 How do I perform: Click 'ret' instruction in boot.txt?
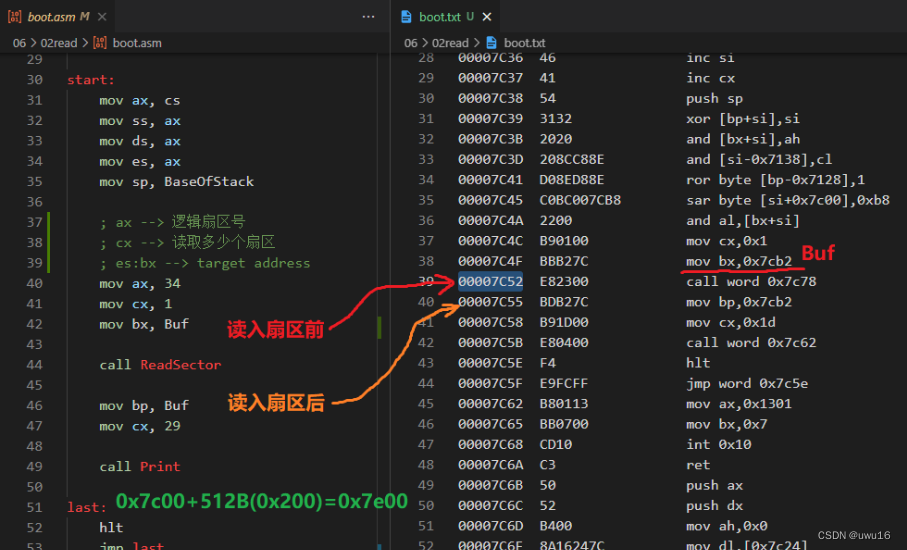point(698,465)
